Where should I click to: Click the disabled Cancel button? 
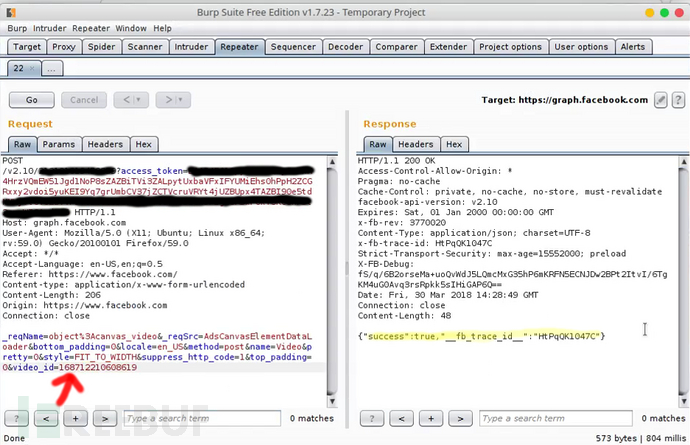click(x=84, y=100)
